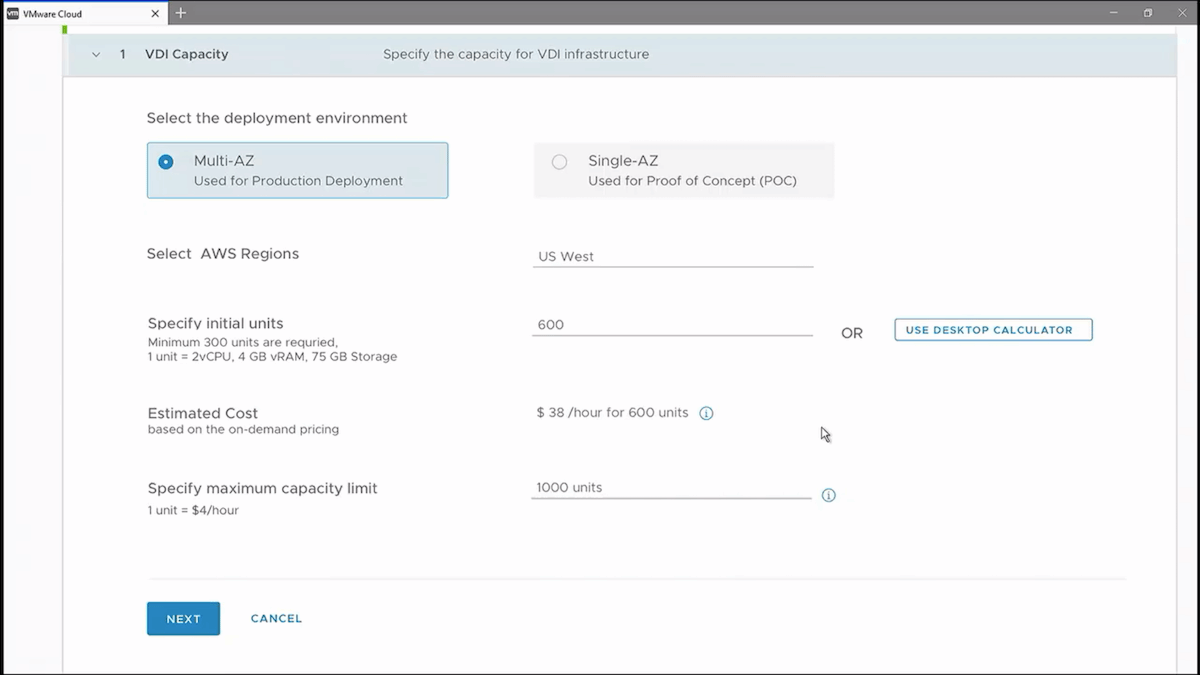Open the Use Desktop Calculator button

992,330
